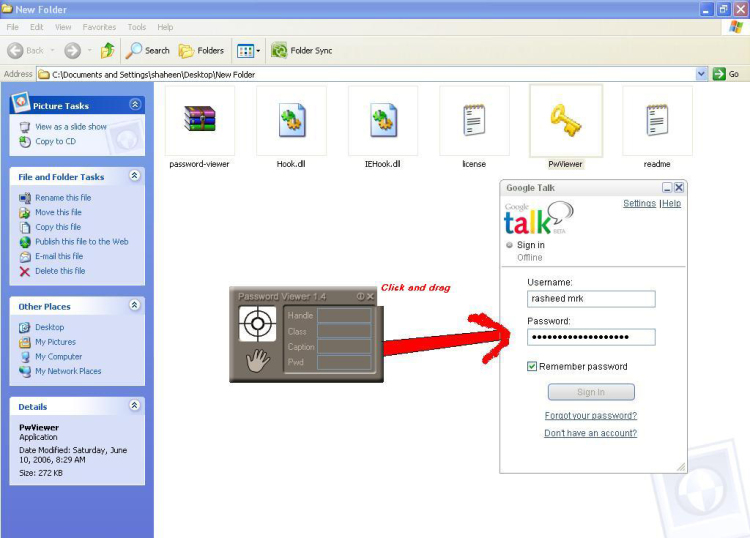Open Google Talk Help link
The width and height of the screenshot is (750, 538).
pos(671,203)
